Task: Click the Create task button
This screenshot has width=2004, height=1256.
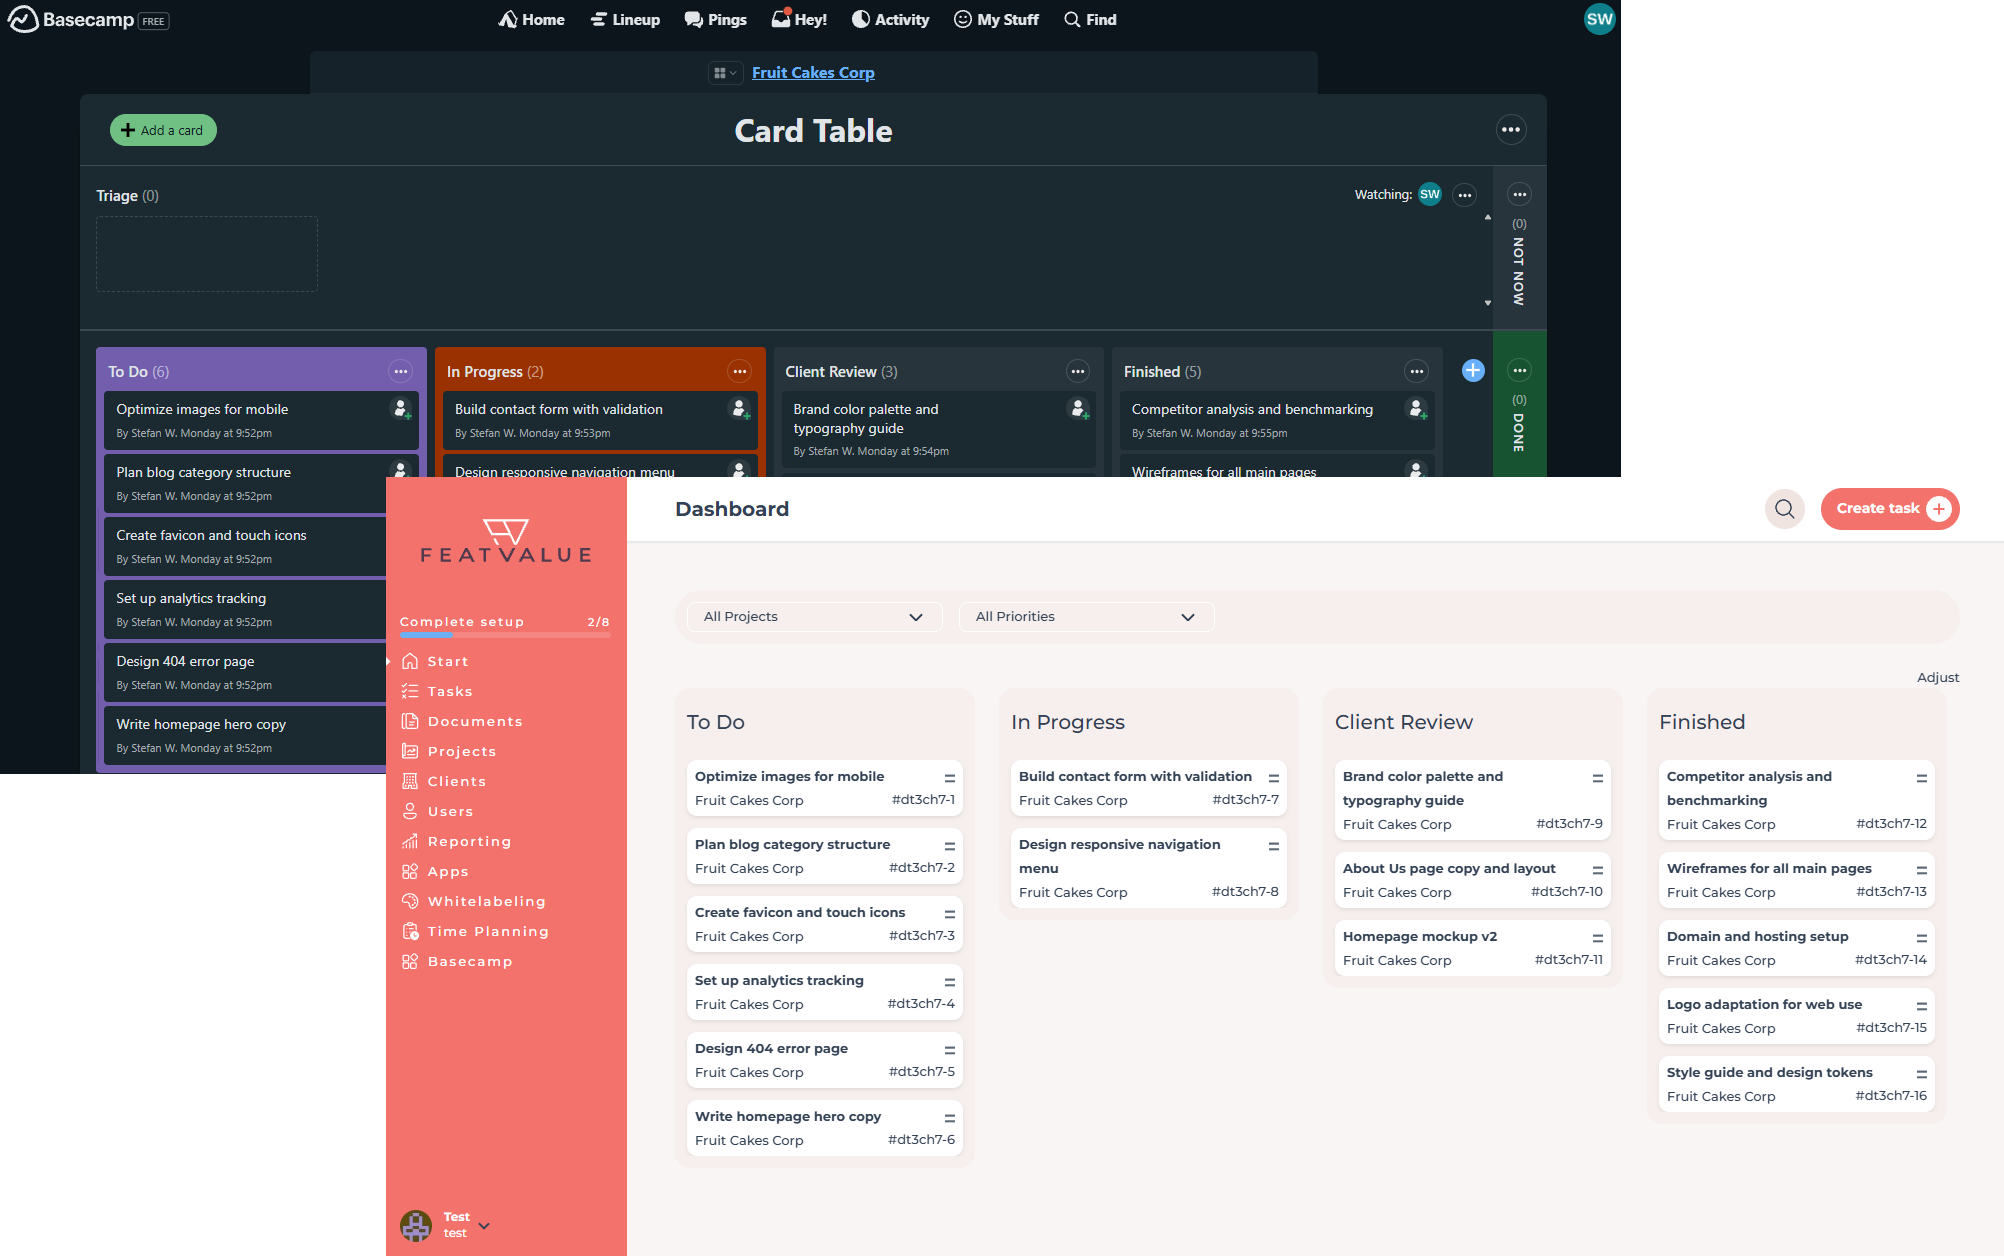Action: pyautogui.click(x=1889, y=509)
